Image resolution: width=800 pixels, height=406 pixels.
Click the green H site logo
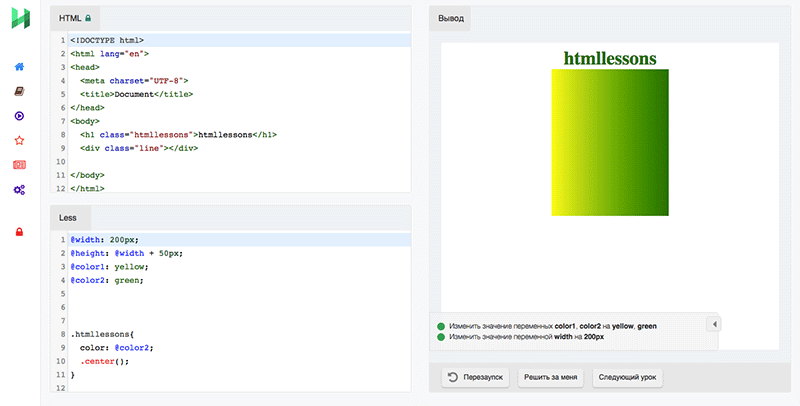[x=19, y=17]
